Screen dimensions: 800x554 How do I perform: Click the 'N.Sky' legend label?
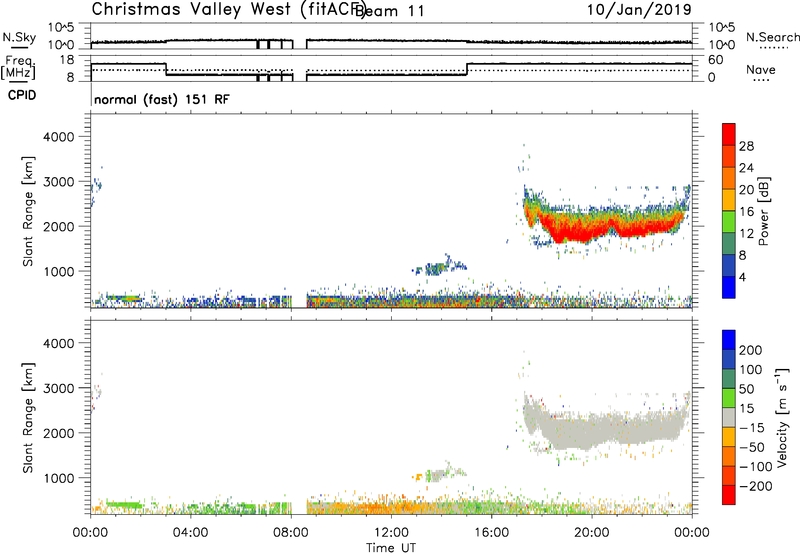(x=19, y=37)
